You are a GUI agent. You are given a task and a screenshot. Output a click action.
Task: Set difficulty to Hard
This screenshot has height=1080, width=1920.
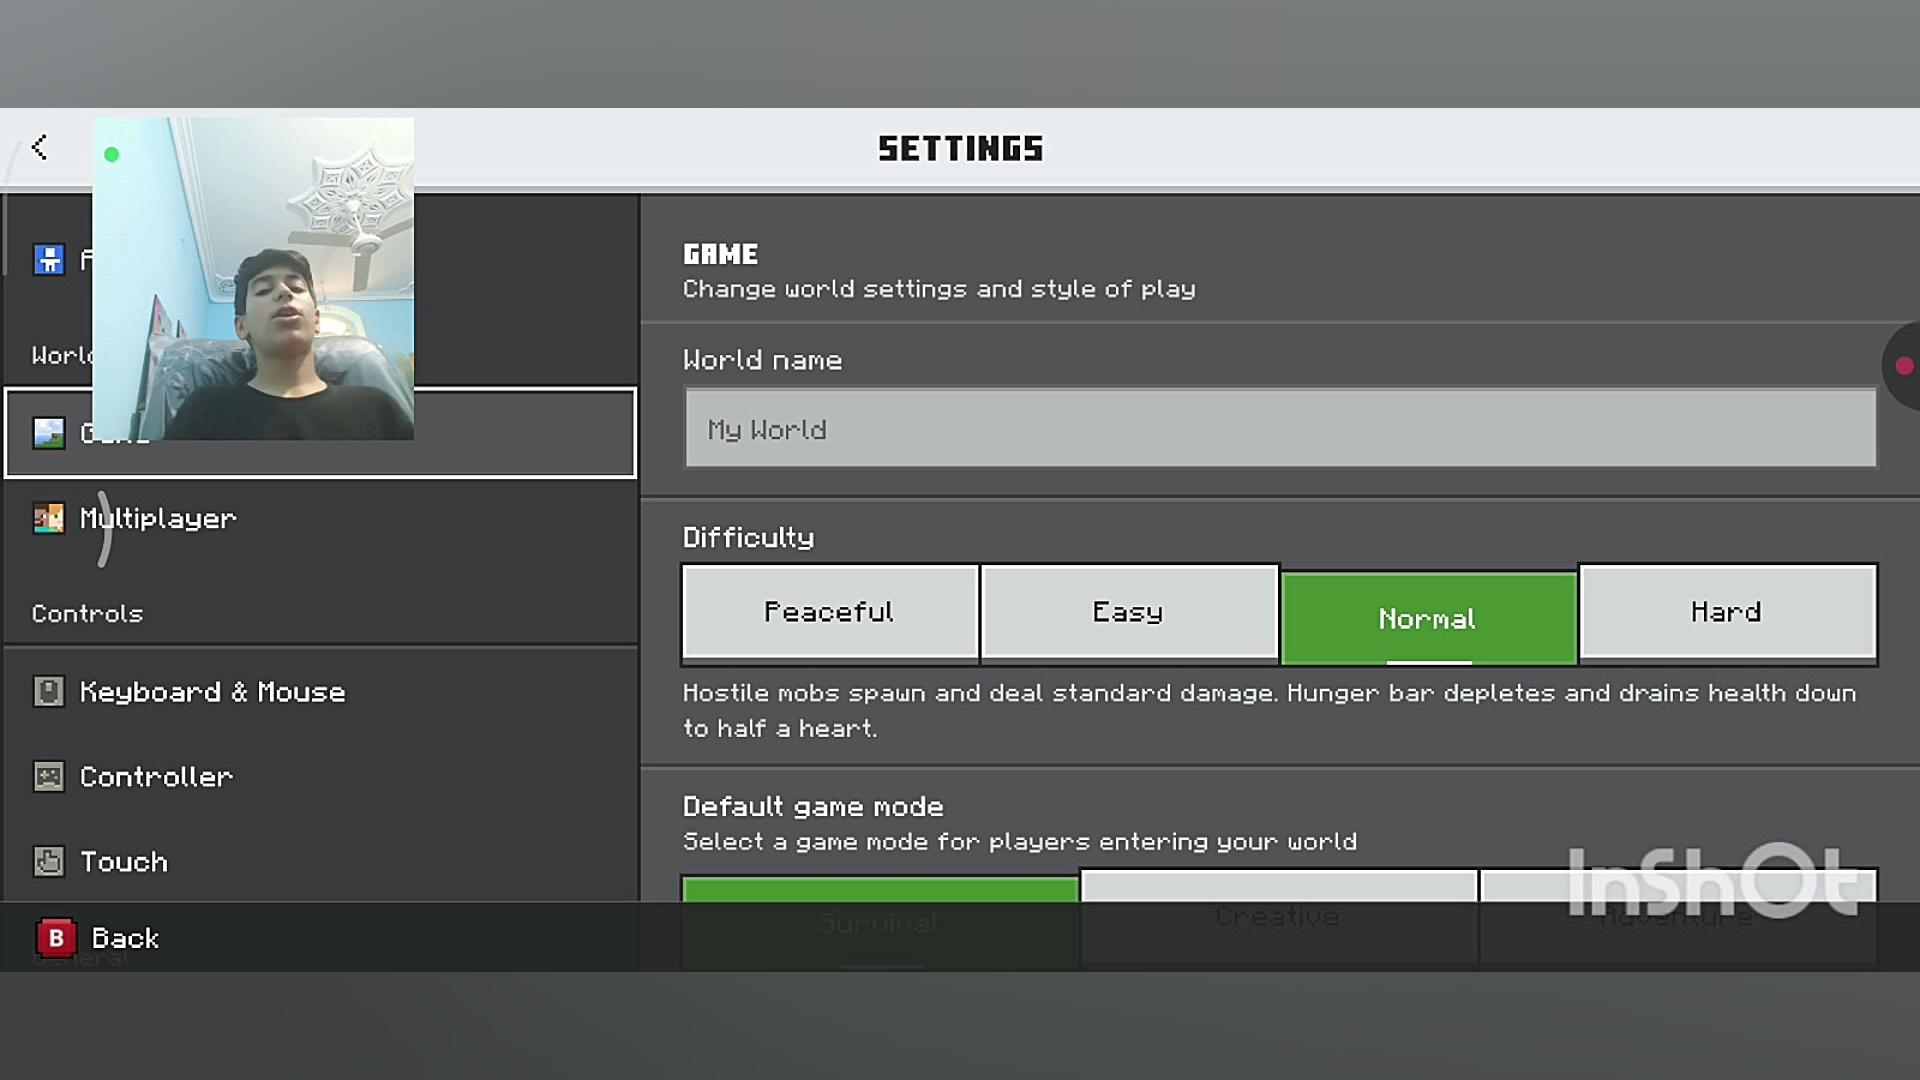click(1728, 612)
